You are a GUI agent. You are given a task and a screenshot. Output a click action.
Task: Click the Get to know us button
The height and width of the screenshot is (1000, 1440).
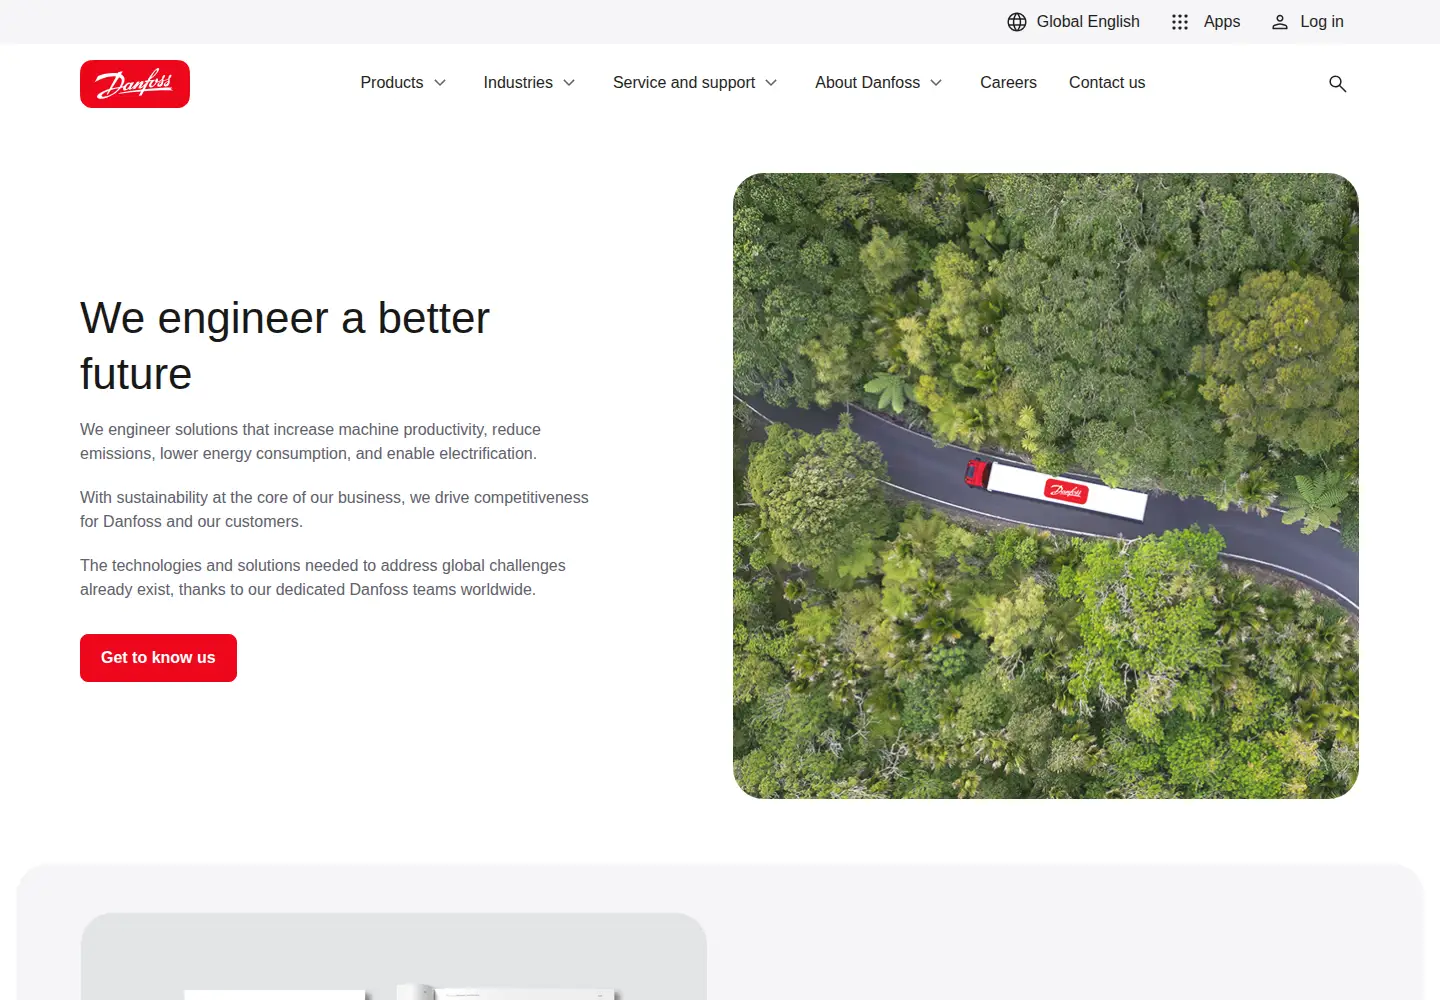click(158, 658)
